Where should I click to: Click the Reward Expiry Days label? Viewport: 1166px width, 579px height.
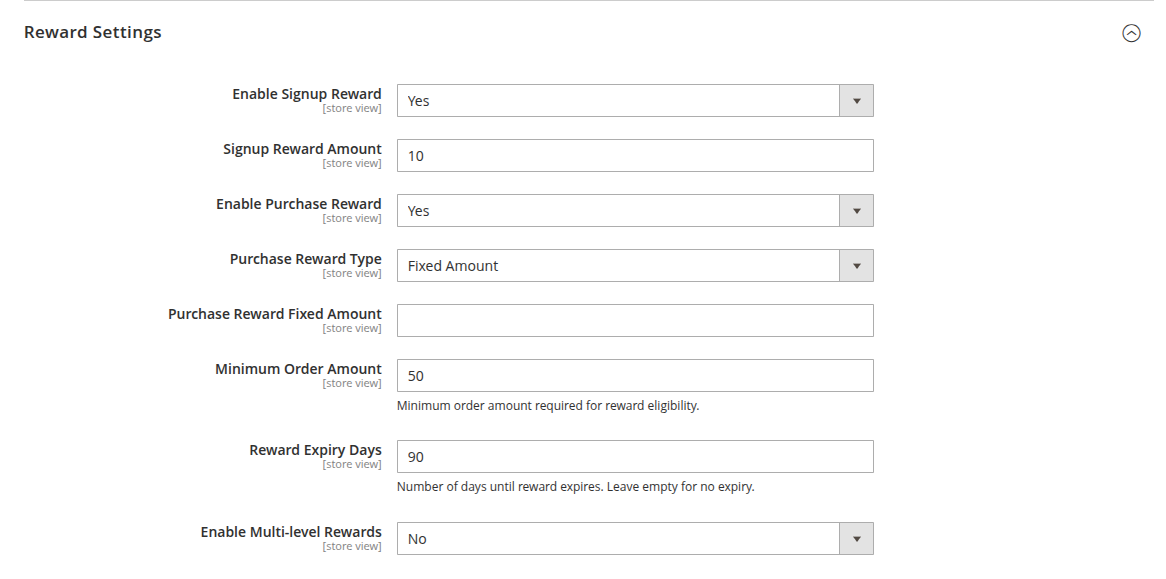pyautogui.click(x=315, y=450)
